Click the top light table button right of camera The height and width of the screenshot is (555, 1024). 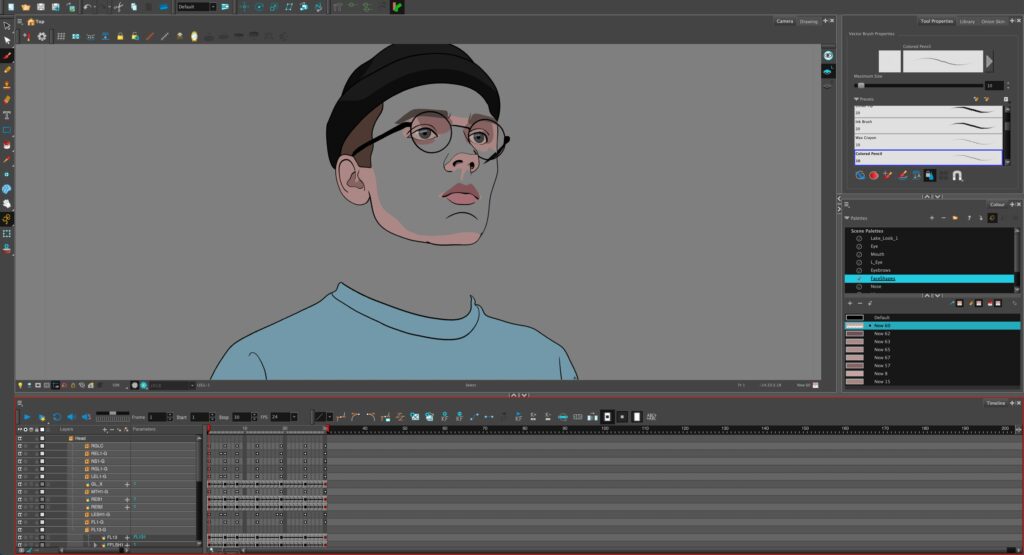pyautogui.click(x=828, y=56)
